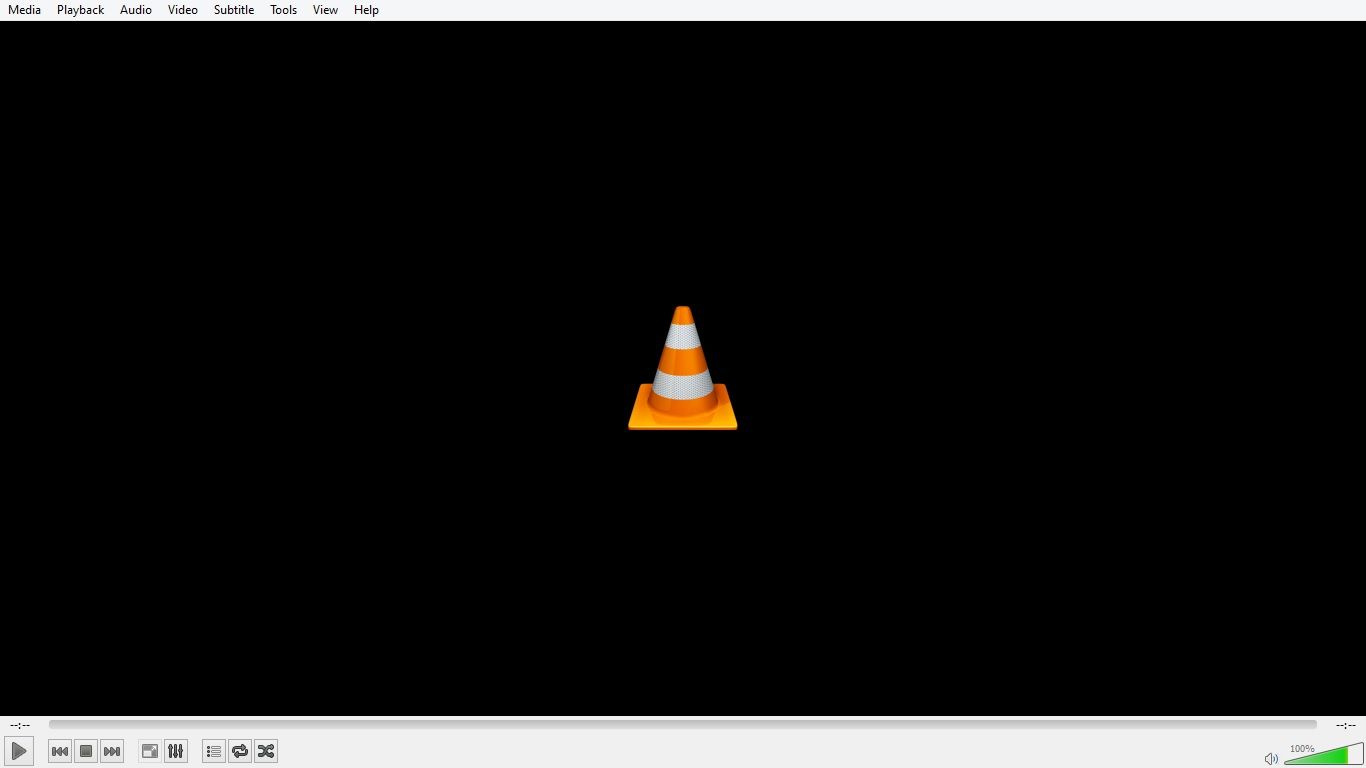Click the seek bar progress track
1366x768 pixels.
683,725
